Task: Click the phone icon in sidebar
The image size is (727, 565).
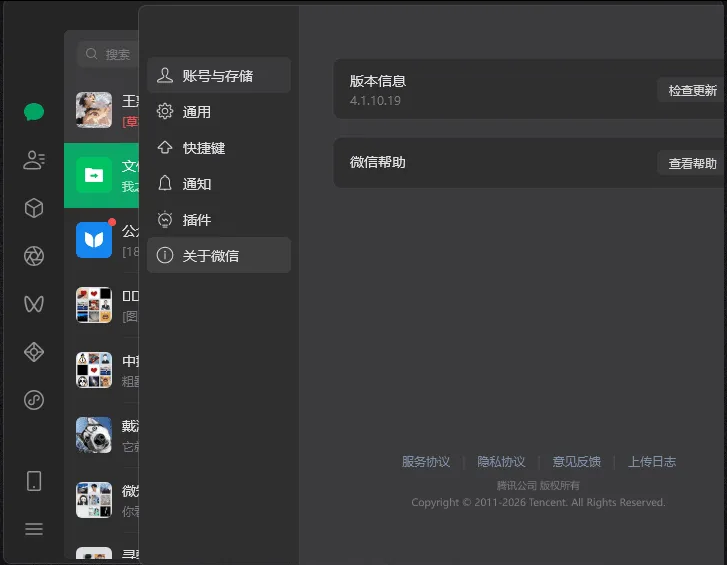Action: (x=34, y=481)
